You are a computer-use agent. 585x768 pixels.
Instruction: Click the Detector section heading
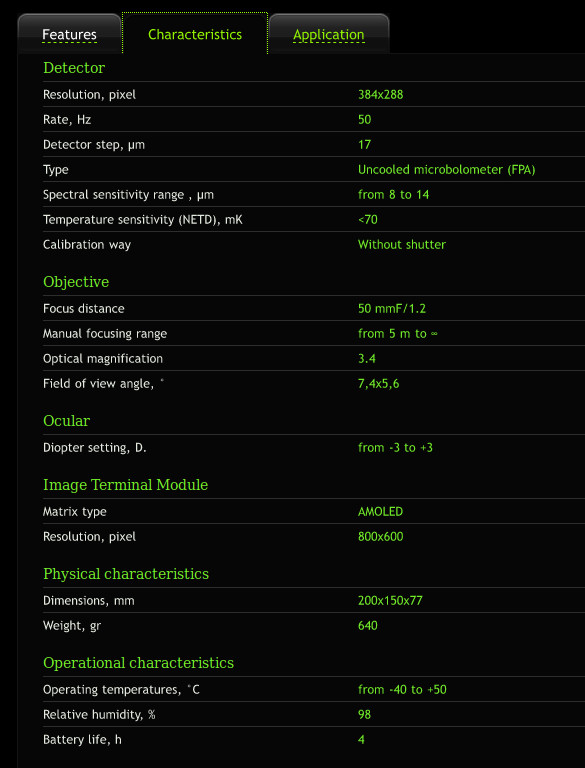[74, 68]
